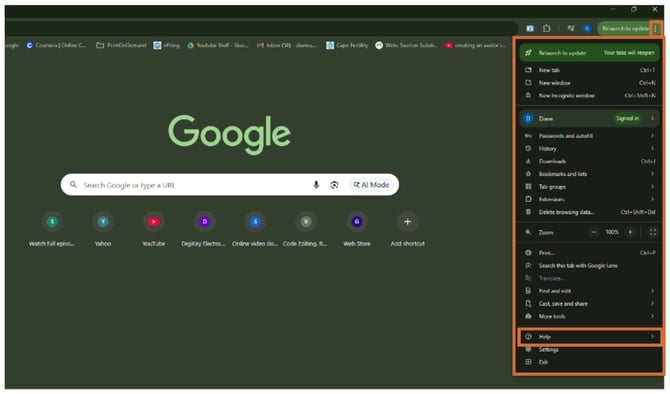Expand Cast, save and share submenu
The image size is (670, 394).
(590, 303)
